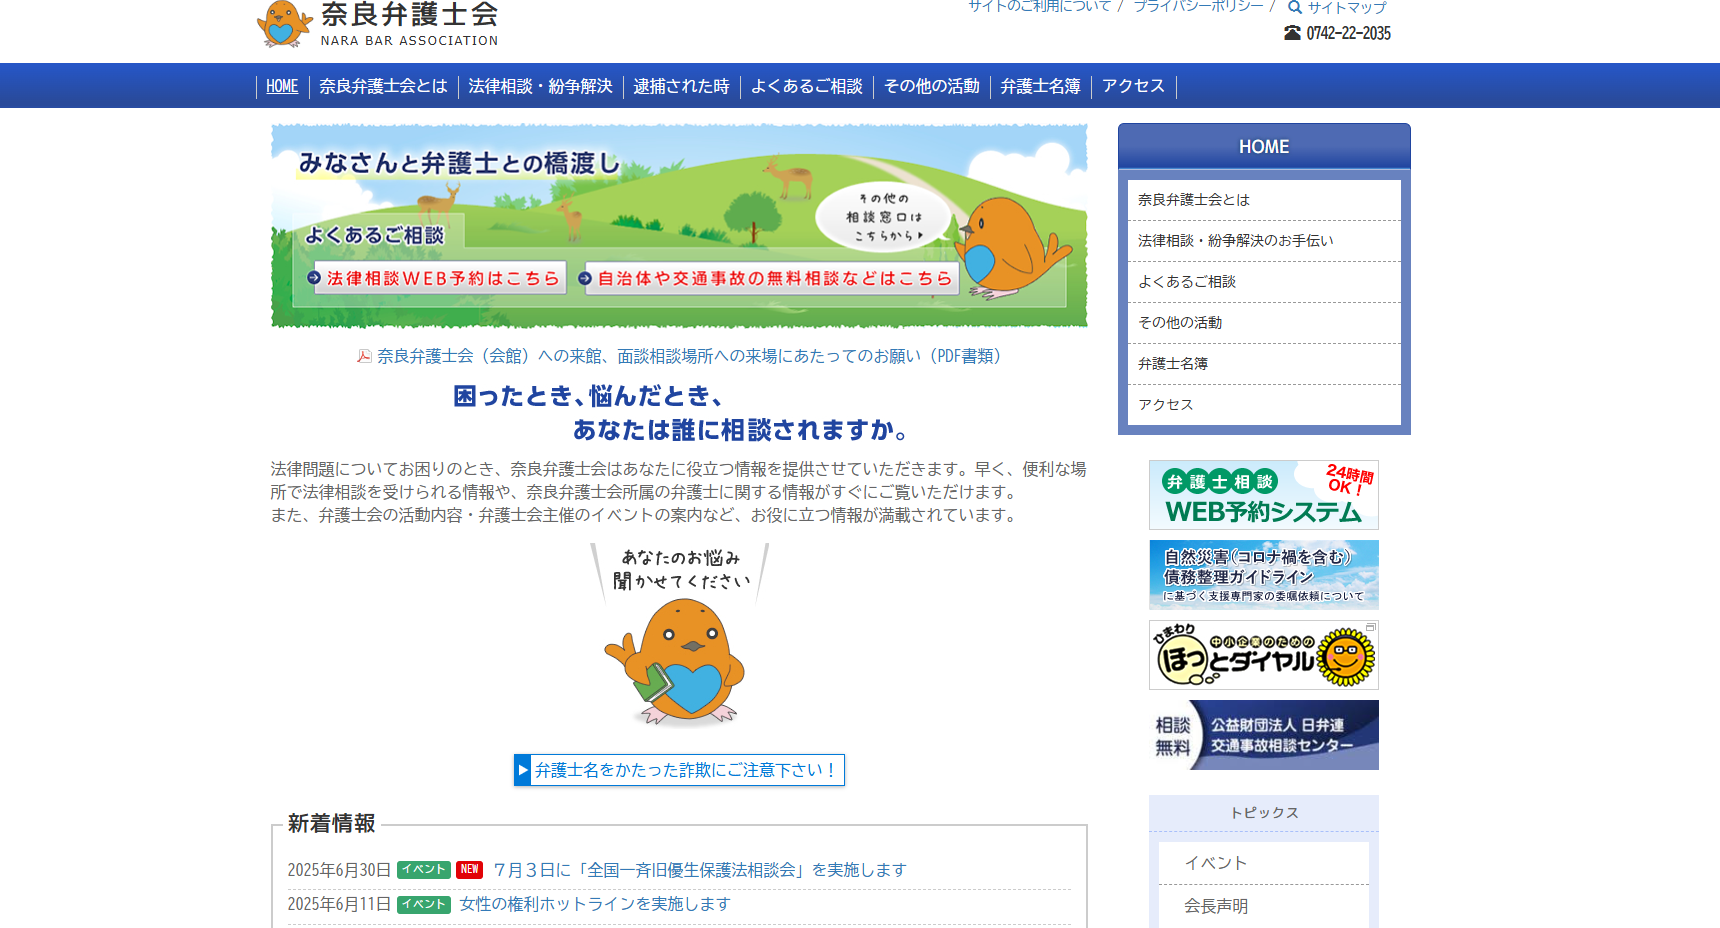Screen dimensions: 1720x928
Task: Click the 奈良弁護士会 site title text
Action: tap(409, 15)
